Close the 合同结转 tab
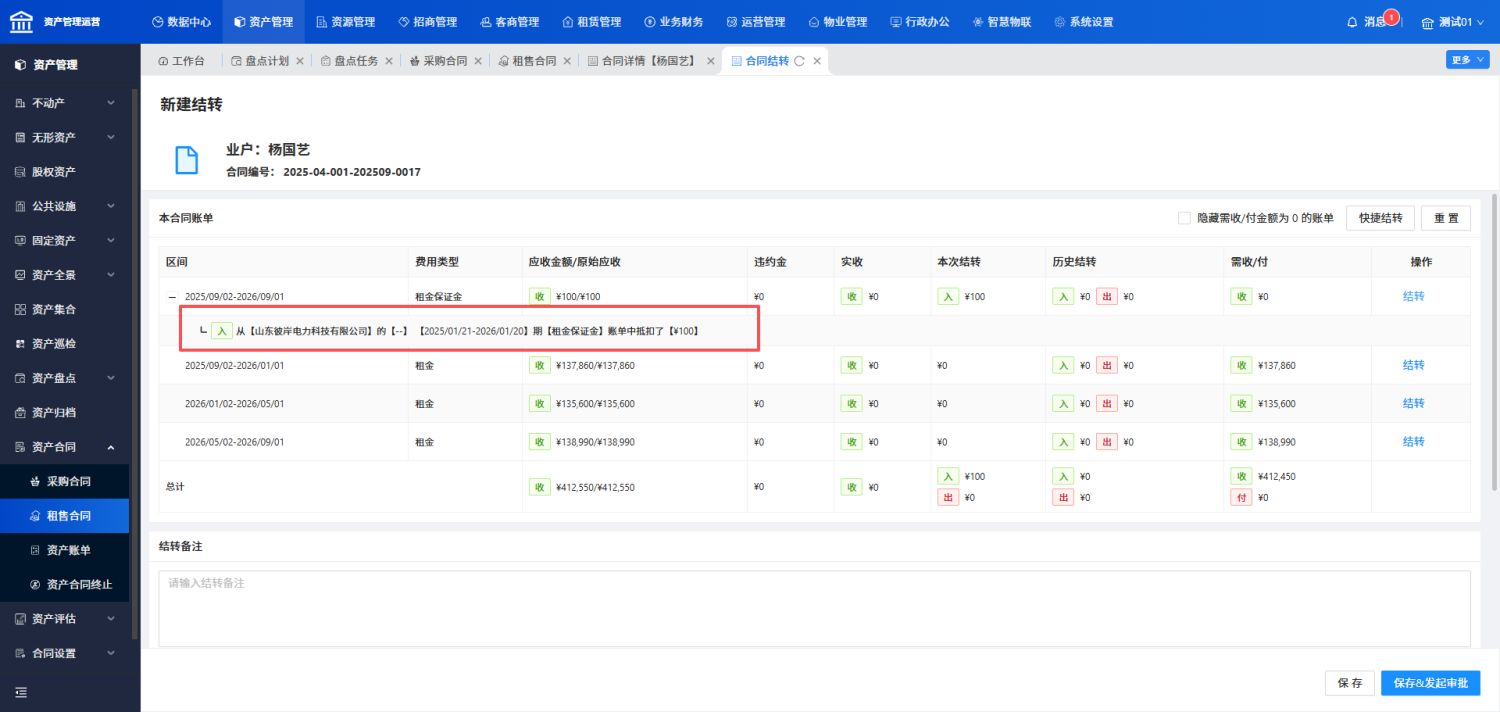 click(x=817, y=61)
